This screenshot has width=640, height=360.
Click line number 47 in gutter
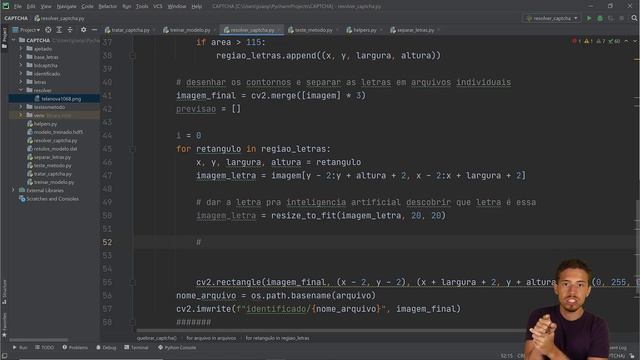coord(107,176)
